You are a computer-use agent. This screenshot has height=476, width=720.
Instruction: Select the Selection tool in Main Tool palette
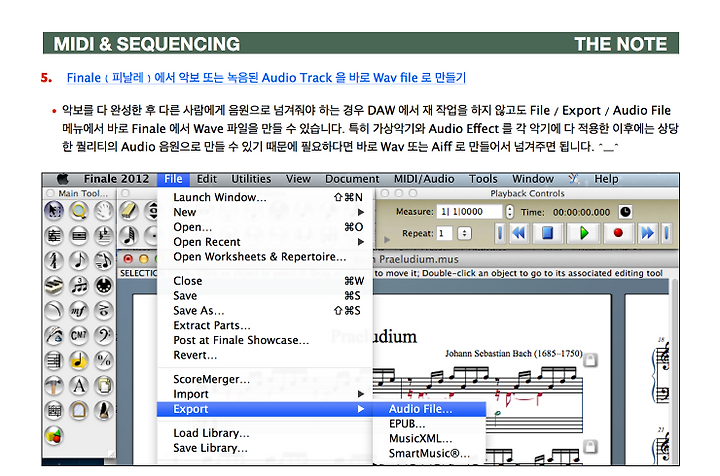point(54,211)
